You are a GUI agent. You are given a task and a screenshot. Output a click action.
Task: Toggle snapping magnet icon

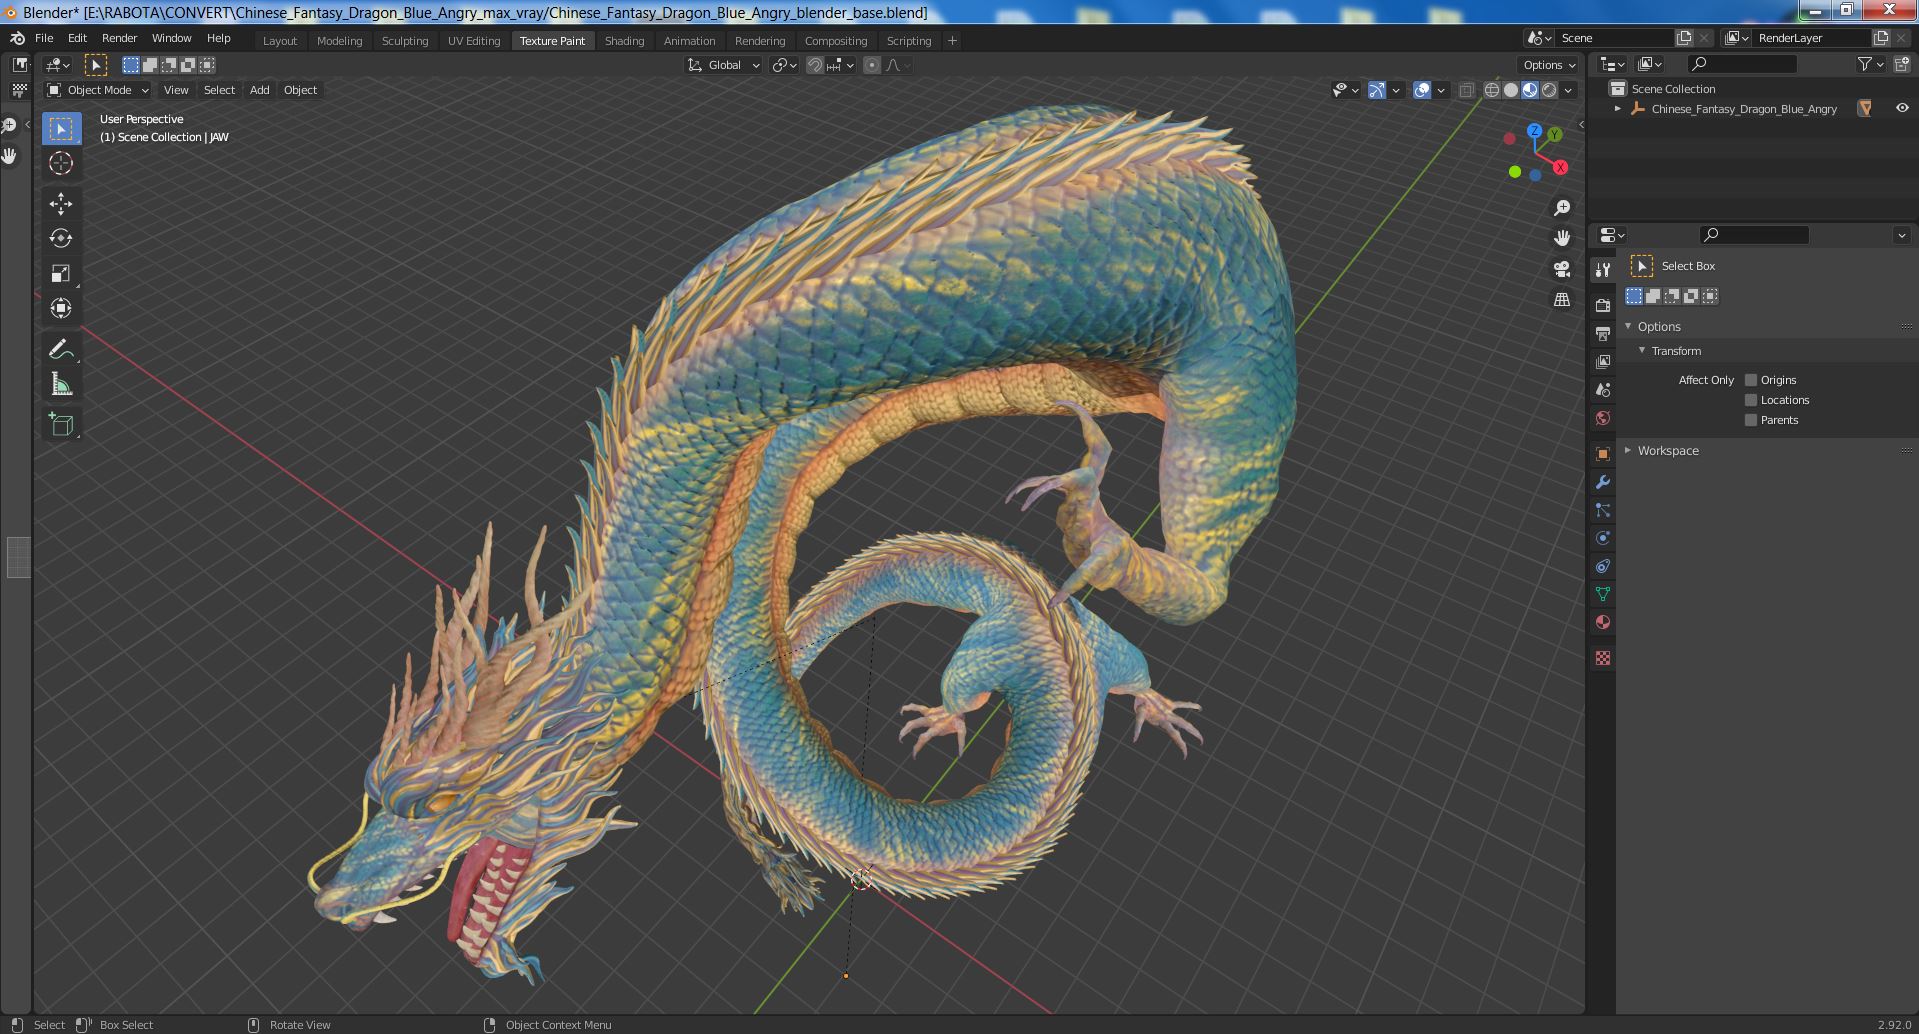(815, 65)
